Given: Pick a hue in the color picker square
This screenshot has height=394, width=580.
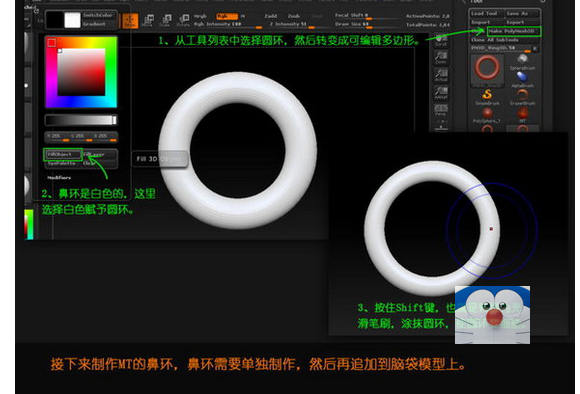Looking at the screenshot, I should tap(81, 72).
